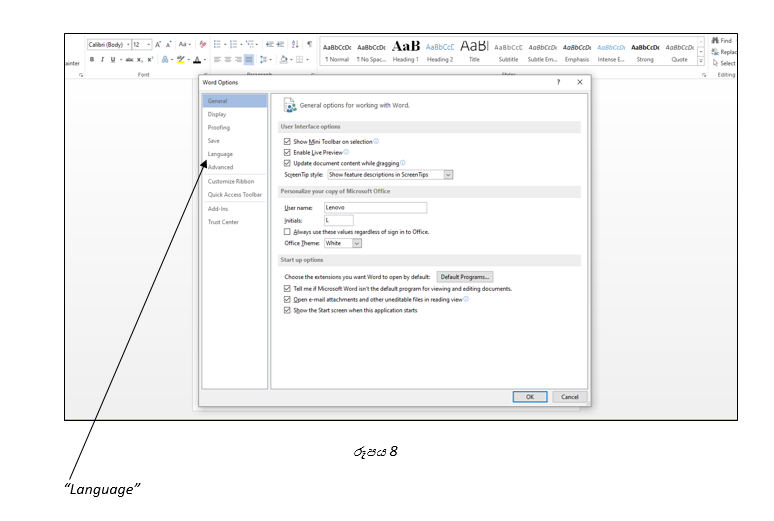Toggle the Show/Hide paragraph marks icon
774x521 pixels.
tap(310, 44)
